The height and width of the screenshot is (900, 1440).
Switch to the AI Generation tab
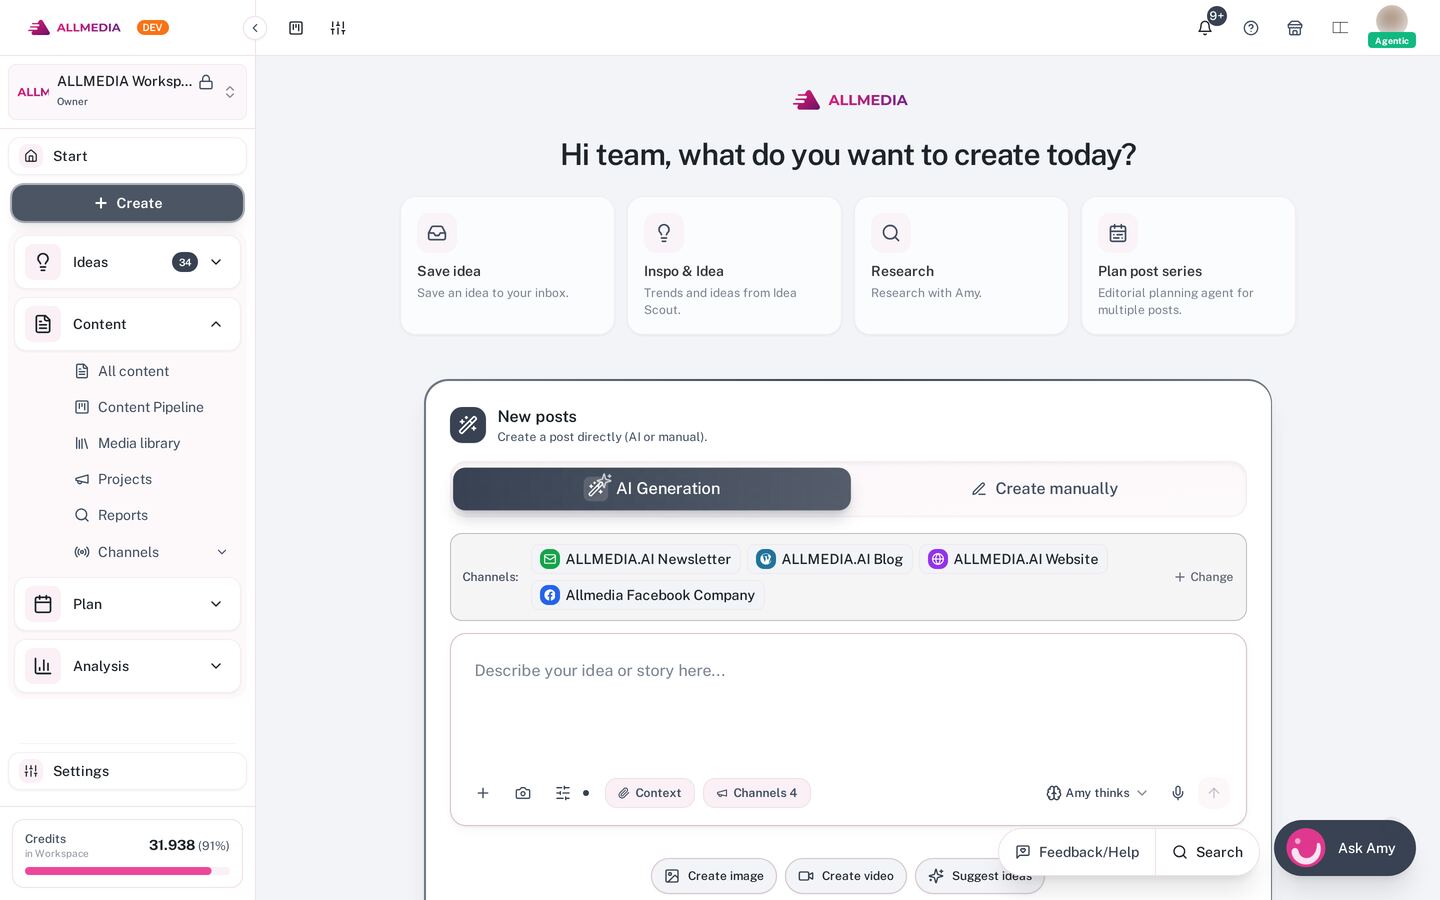652,489
